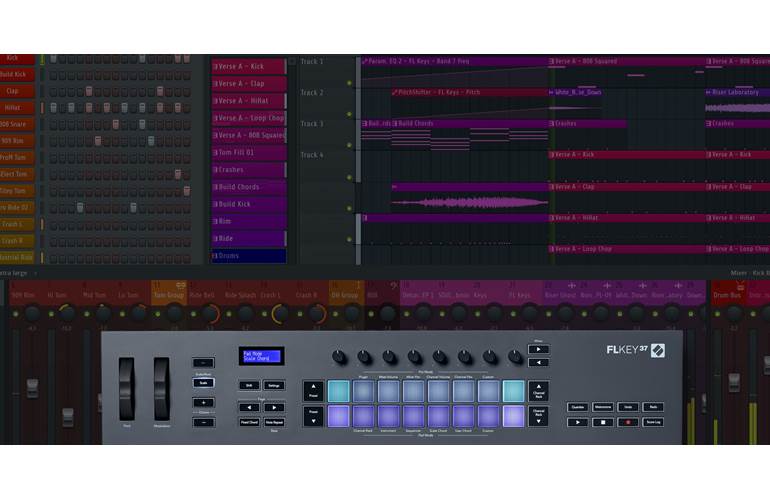Image resolution: width=770 pixels, height=500 pixels.
Task: Click the Score Log button on the FLkey
Action: coord(653,422)
